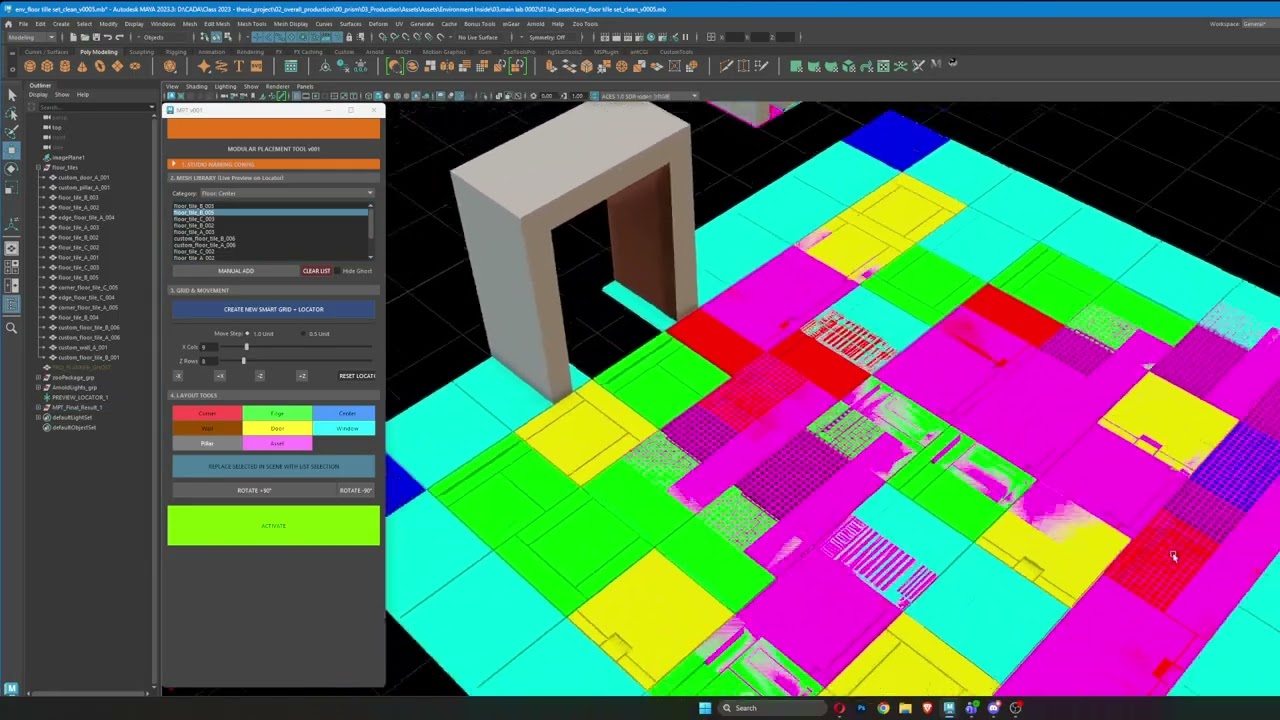Expand the ArnoldLights_grp node in Outliner
The width and height of the screenshot is (1280, 720).
click(38, 387)
